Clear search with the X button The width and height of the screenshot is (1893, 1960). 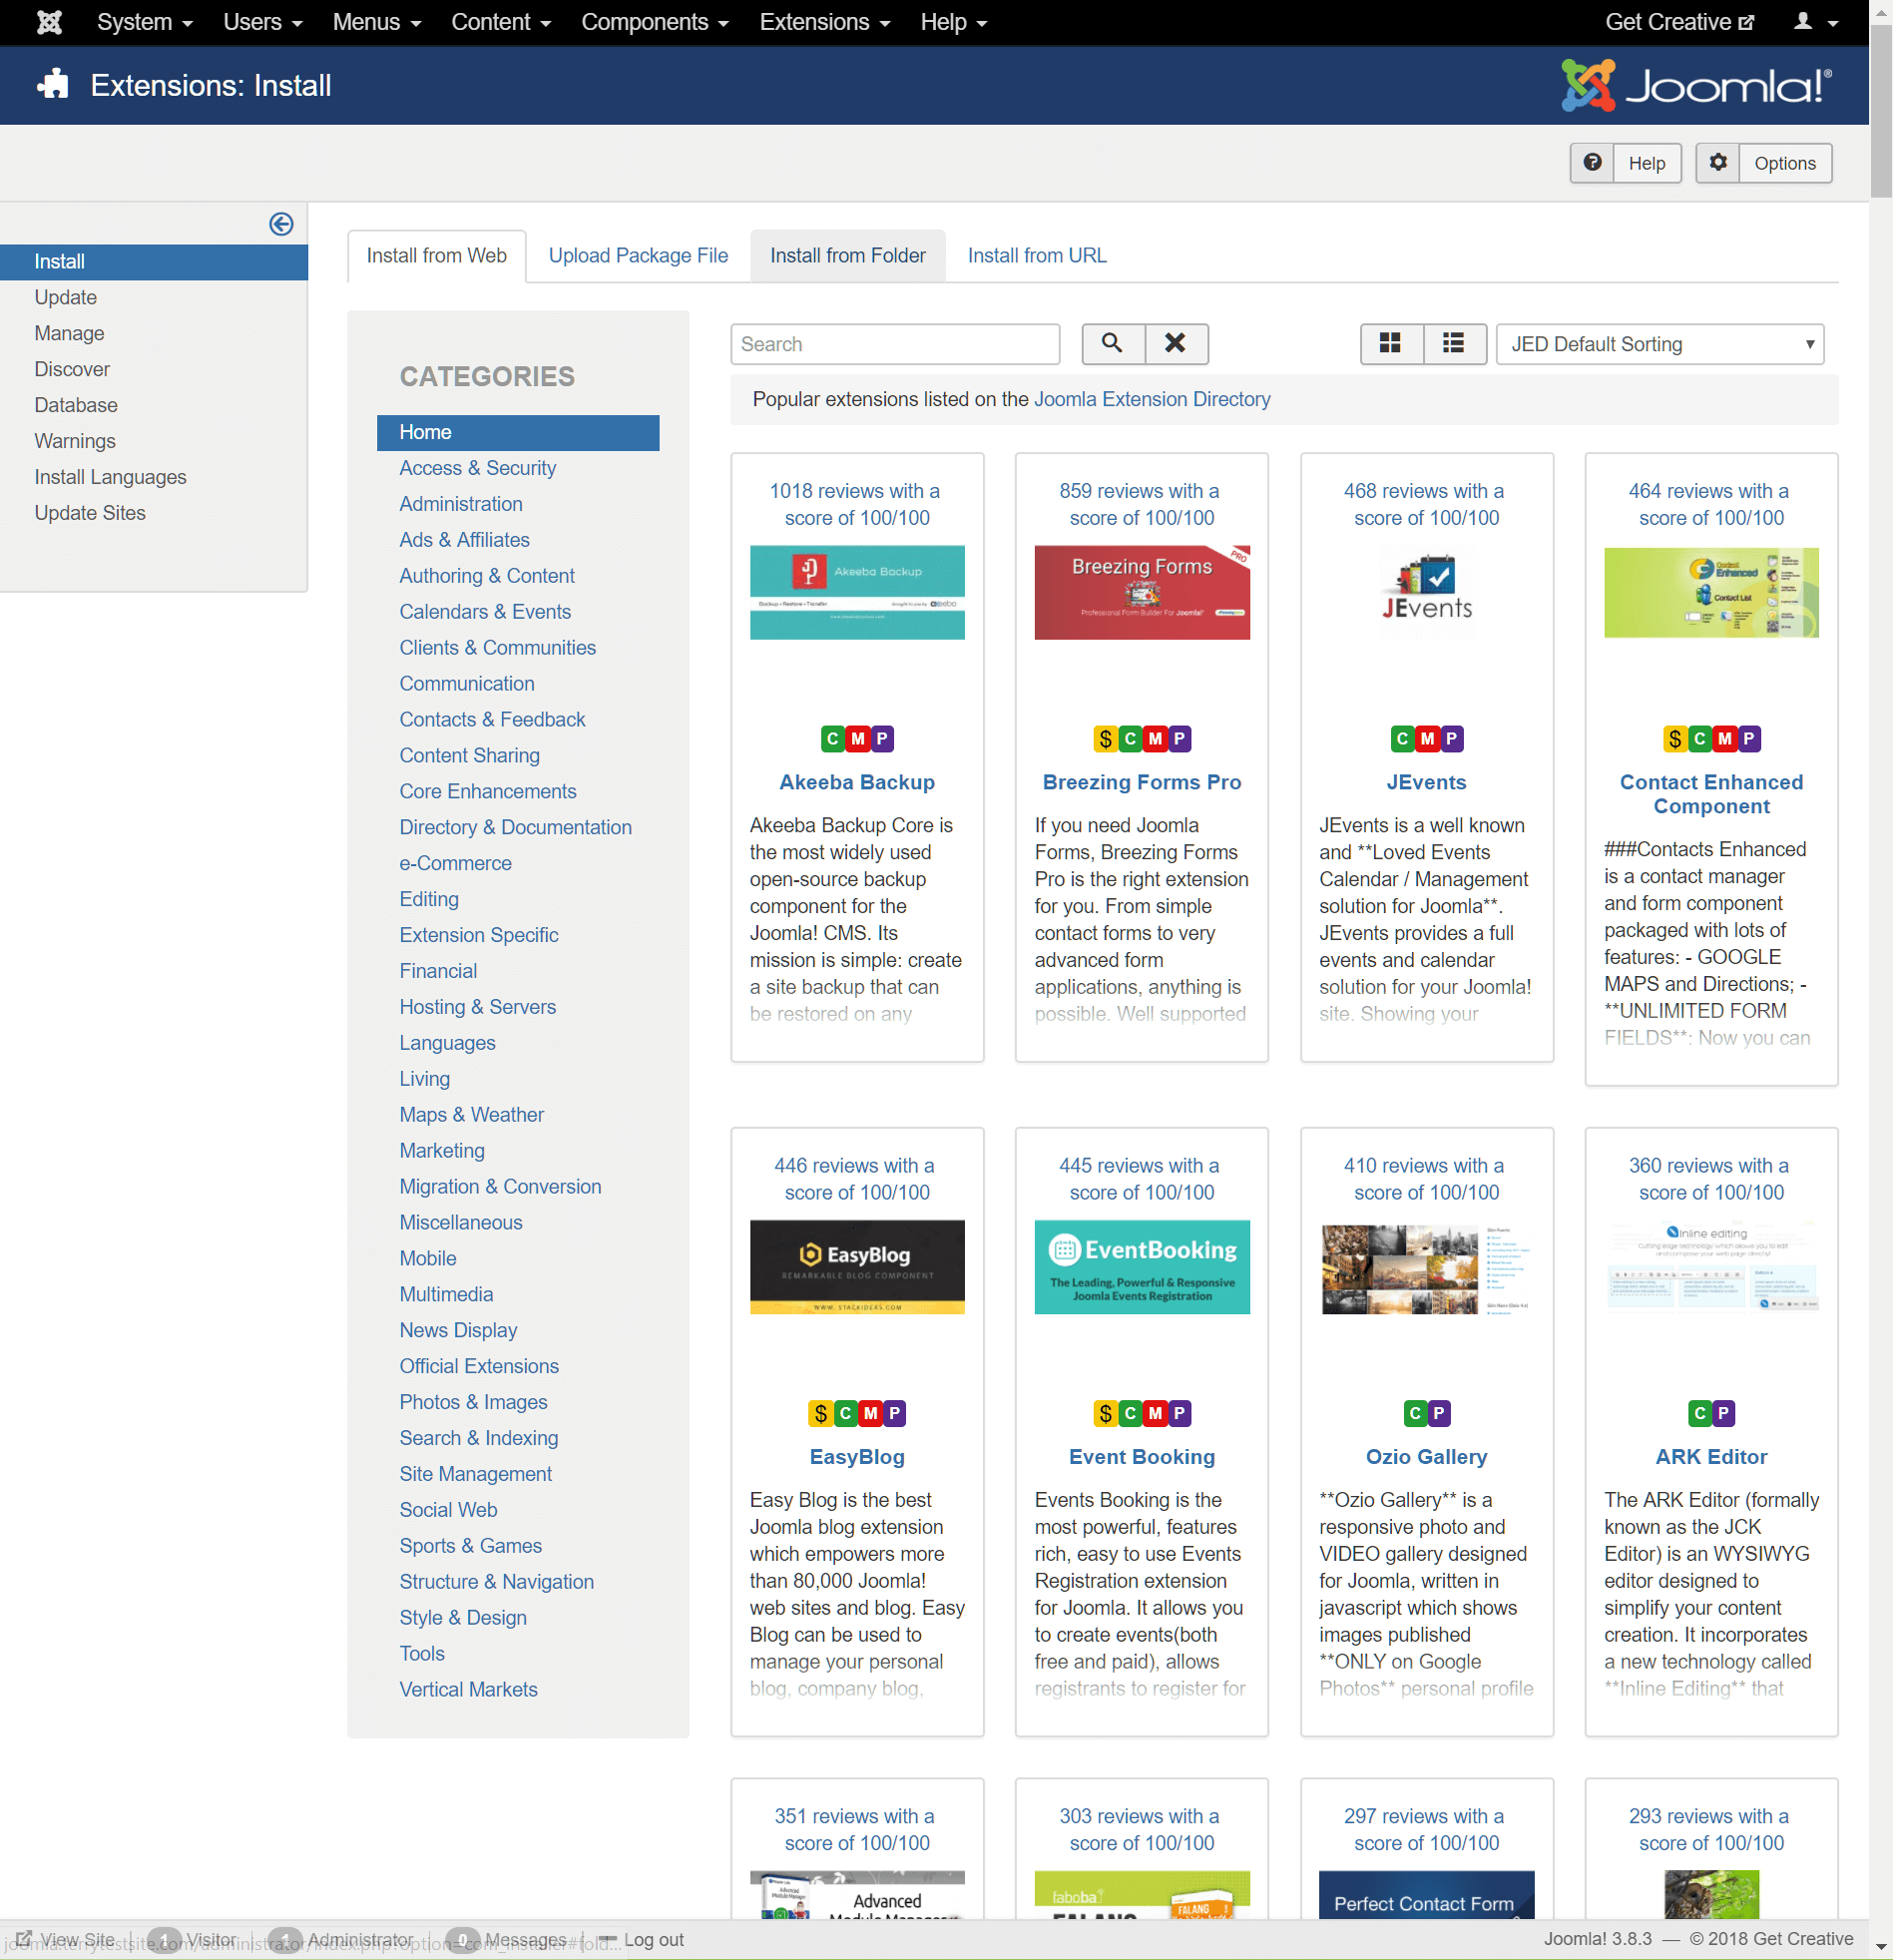[1175, 343]
